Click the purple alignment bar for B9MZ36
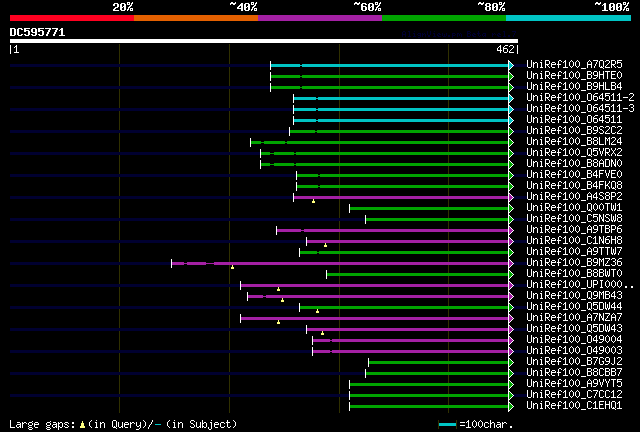This screenshot has width=640, height=432. click(340, 264)
